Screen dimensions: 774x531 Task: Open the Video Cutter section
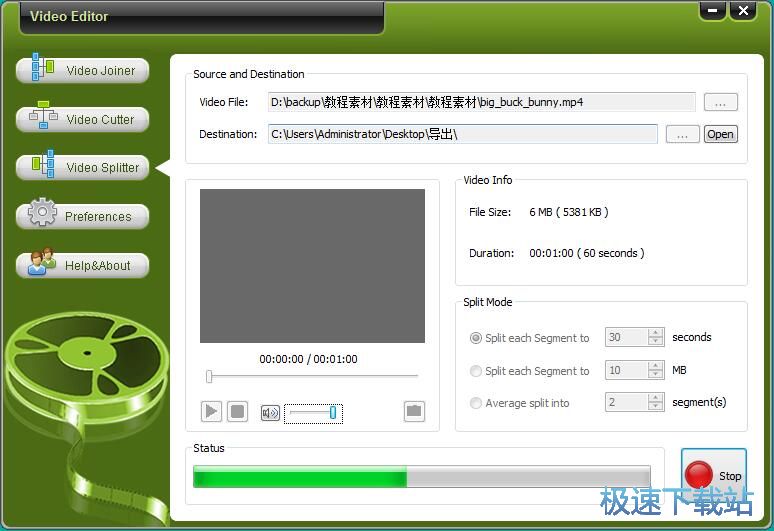point(82,119)
